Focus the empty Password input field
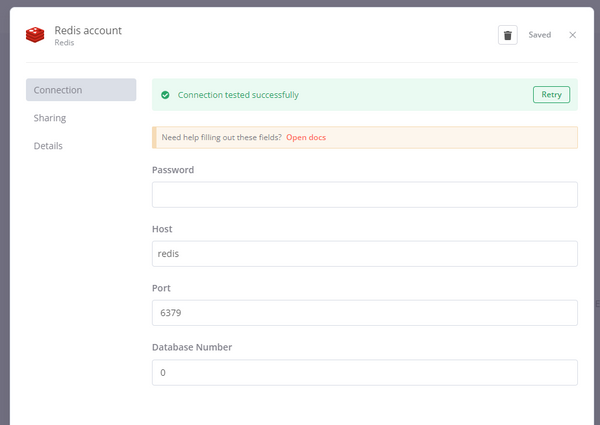The height and width of the screenshot is (425, 600). coord(365,195)
